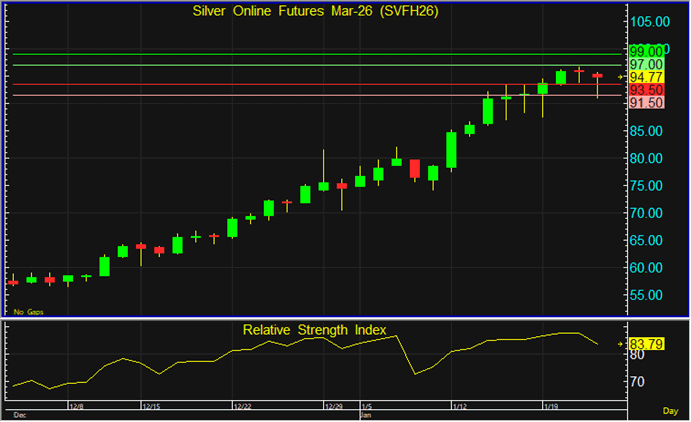Click the 1/12 date marker
The image size is (691, 422).
tap(460, 407)
